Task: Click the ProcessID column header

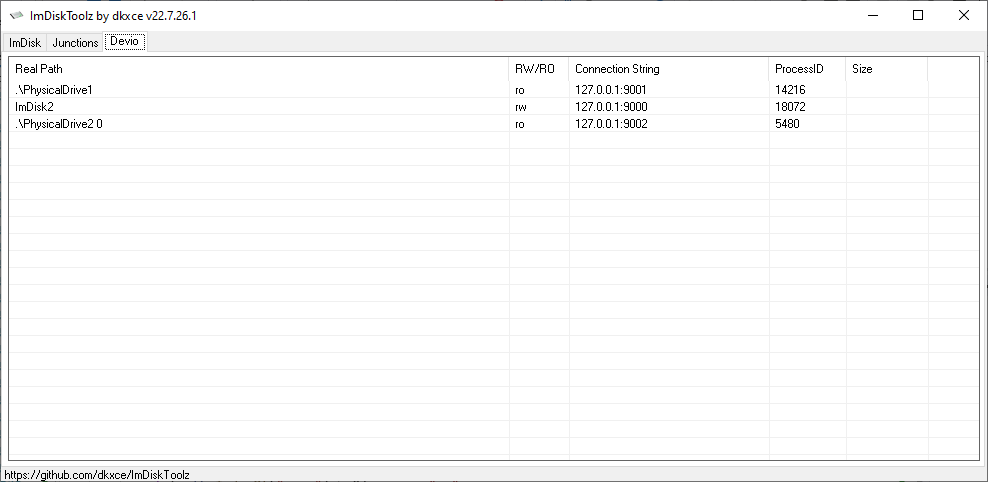Action: coord(807,69)
